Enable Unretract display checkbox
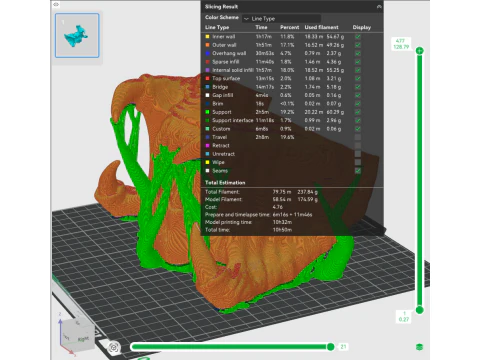The width and height of the screenshot is (480, 360). click(x=358, y=154)
